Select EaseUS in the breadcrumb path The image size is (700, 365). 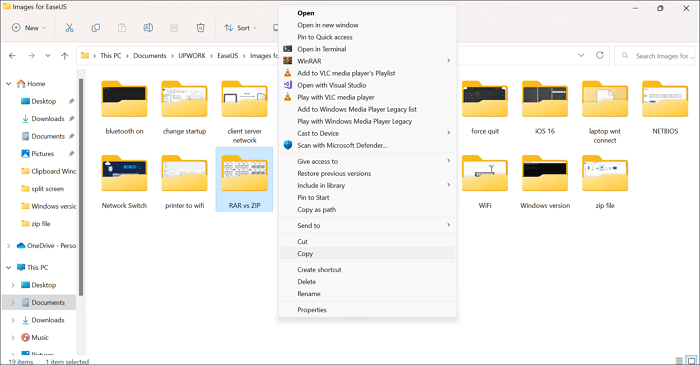point(228,56)
